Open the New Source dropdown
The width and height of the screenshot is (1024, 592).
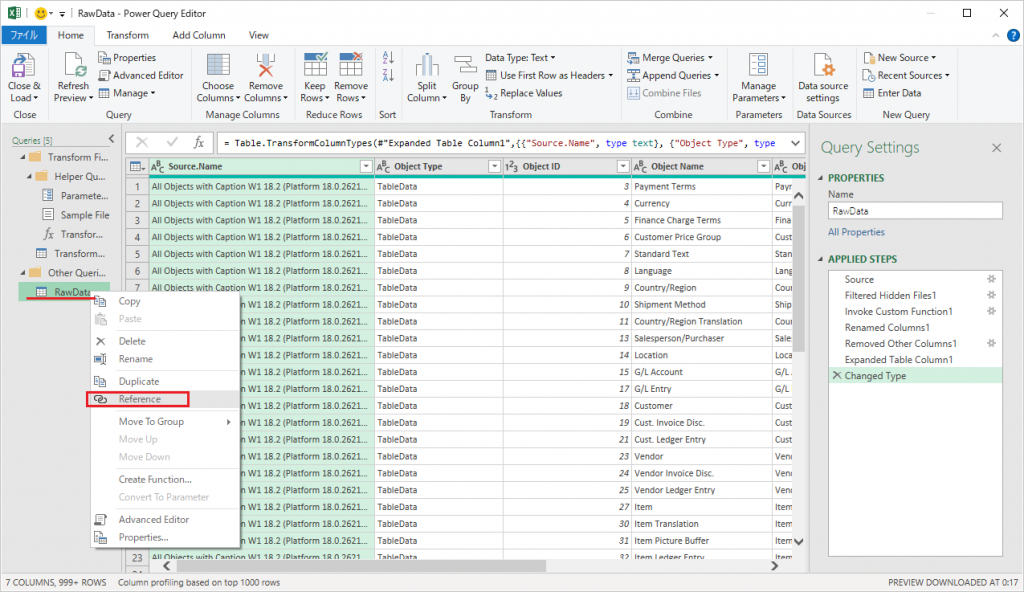900,58
